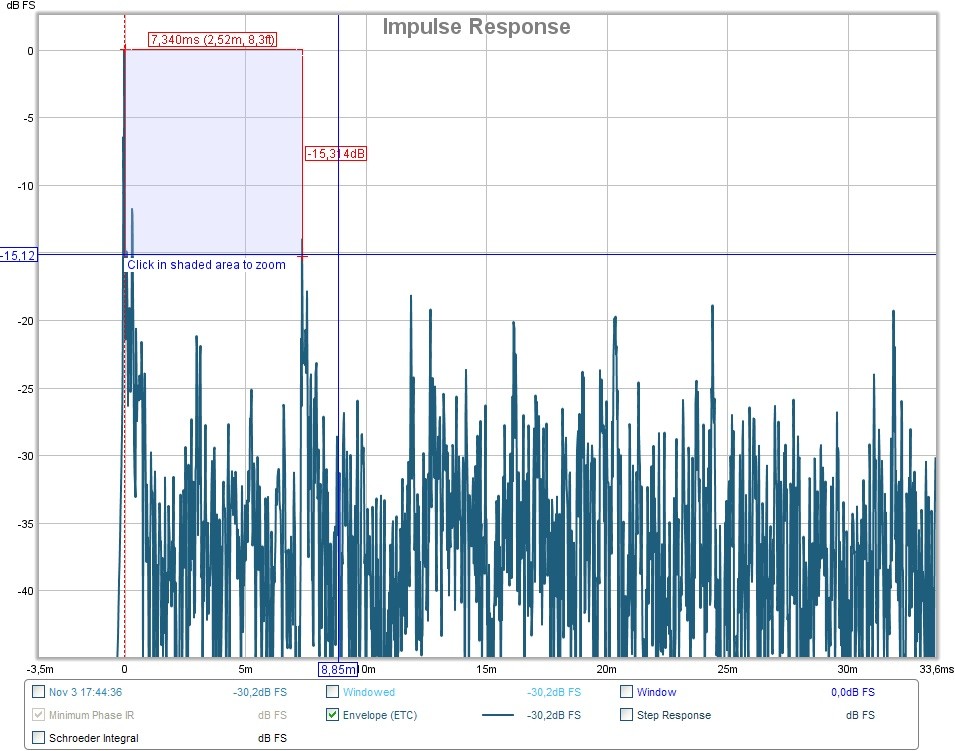Click the "-20" vertical axis label
Viewport: 955px width, 751px height.
click(x=26, y=321)
